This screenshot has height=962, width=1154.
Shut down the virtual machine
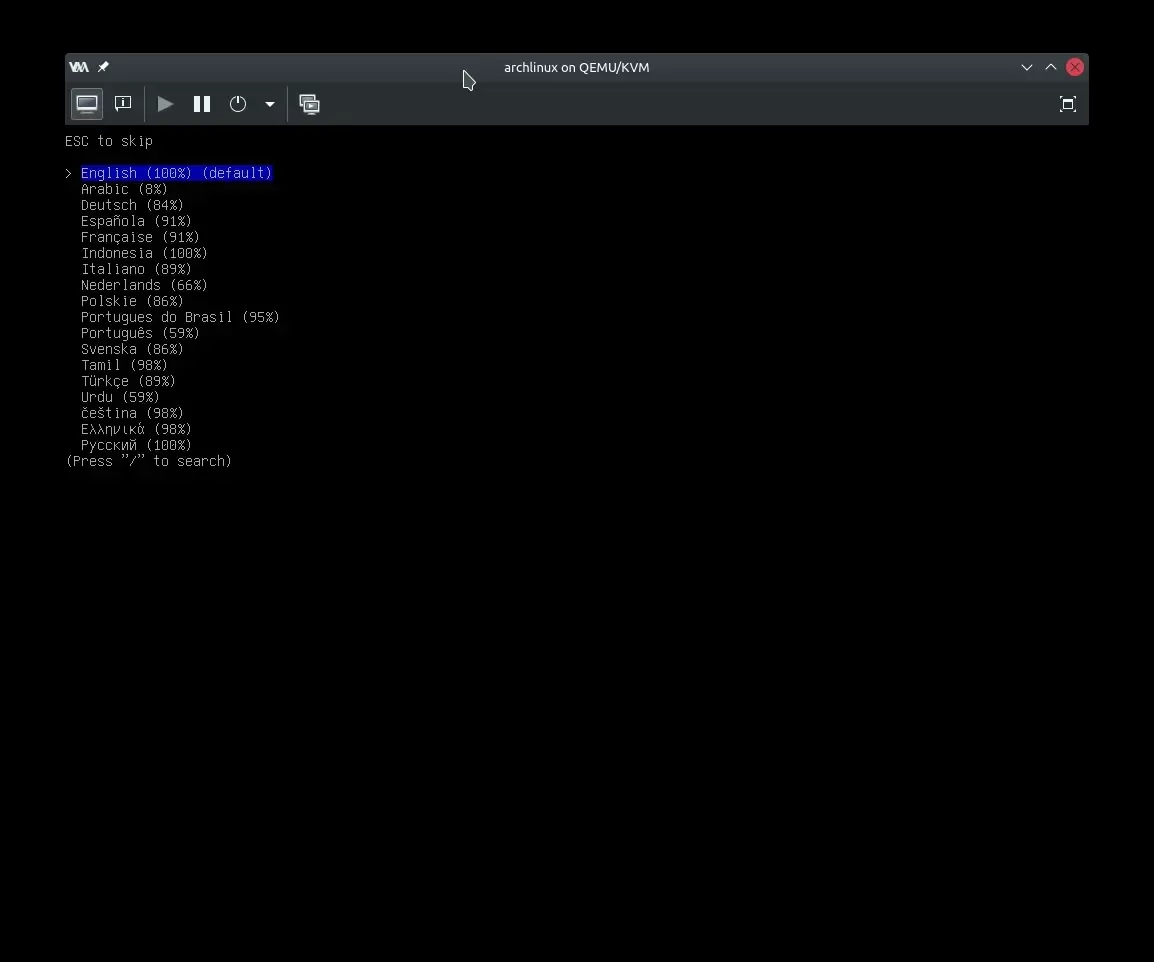(x=238, y=104)
